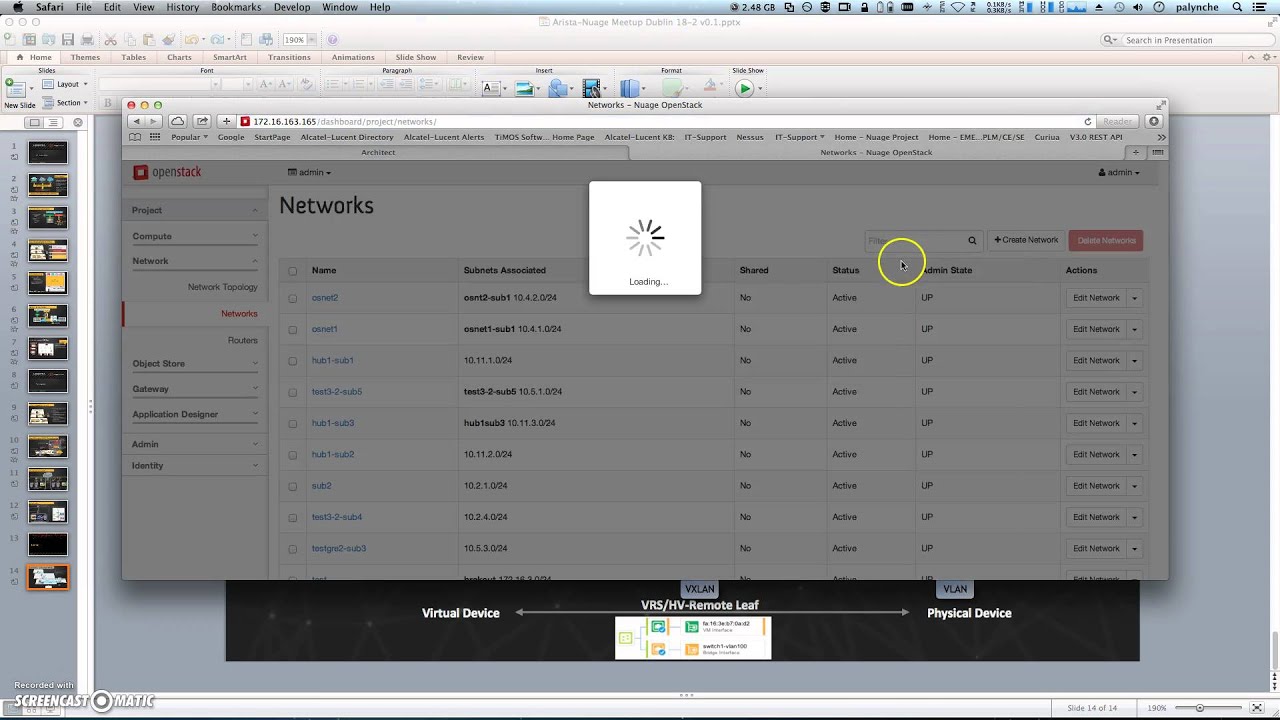This screenshot has height=720, width=1280.
Task: Open Safari Downloads icon
Action: [x=1154, y=121]
